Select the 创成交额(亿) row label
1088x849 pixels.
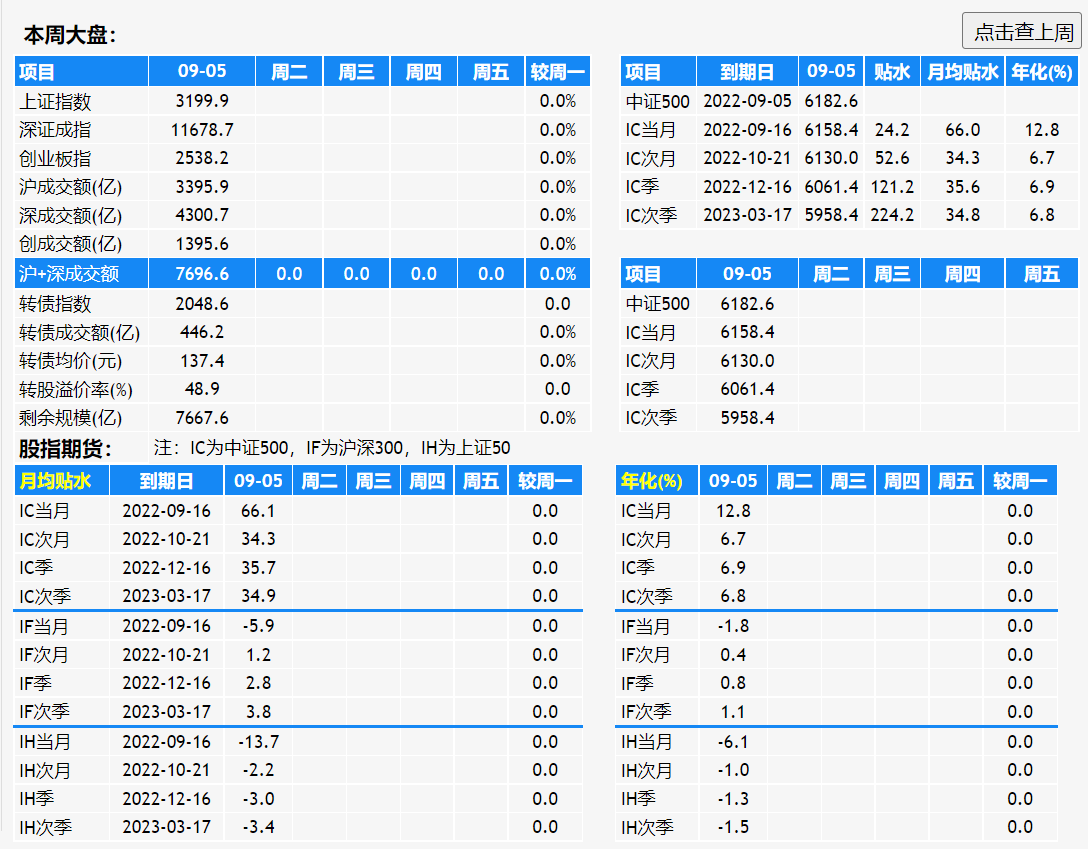click(x=70, y=244)
